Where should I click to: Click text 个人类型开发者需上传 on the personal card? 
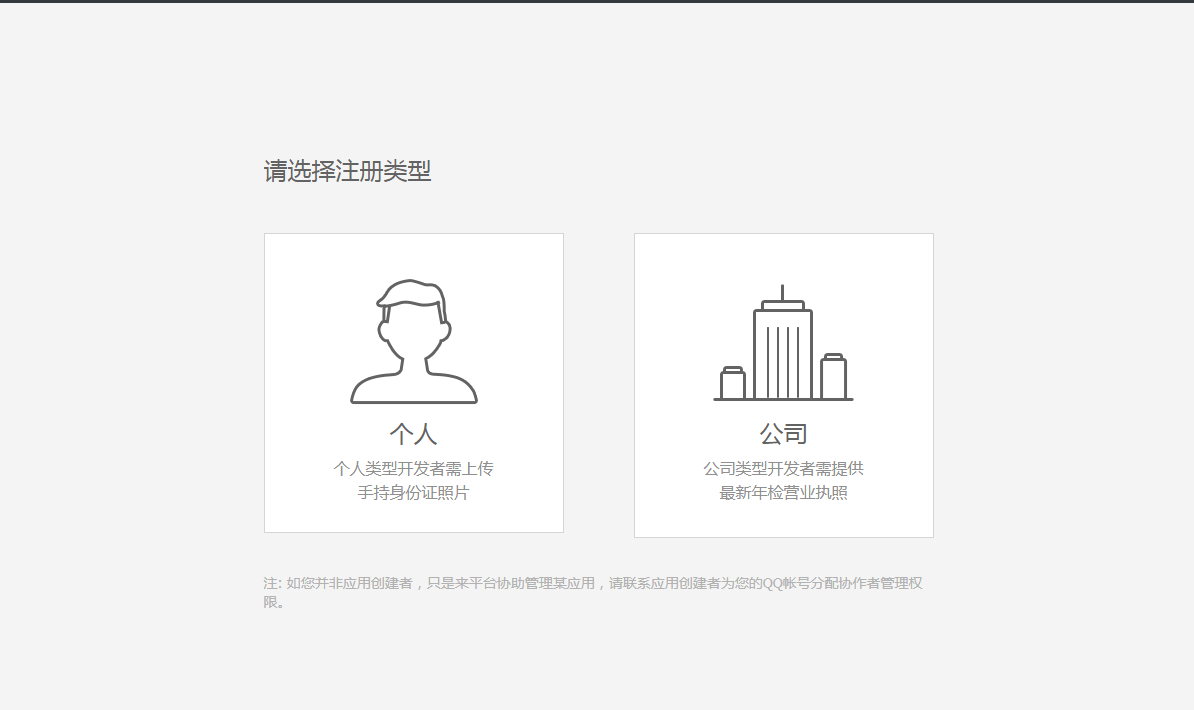click(413, 467)
